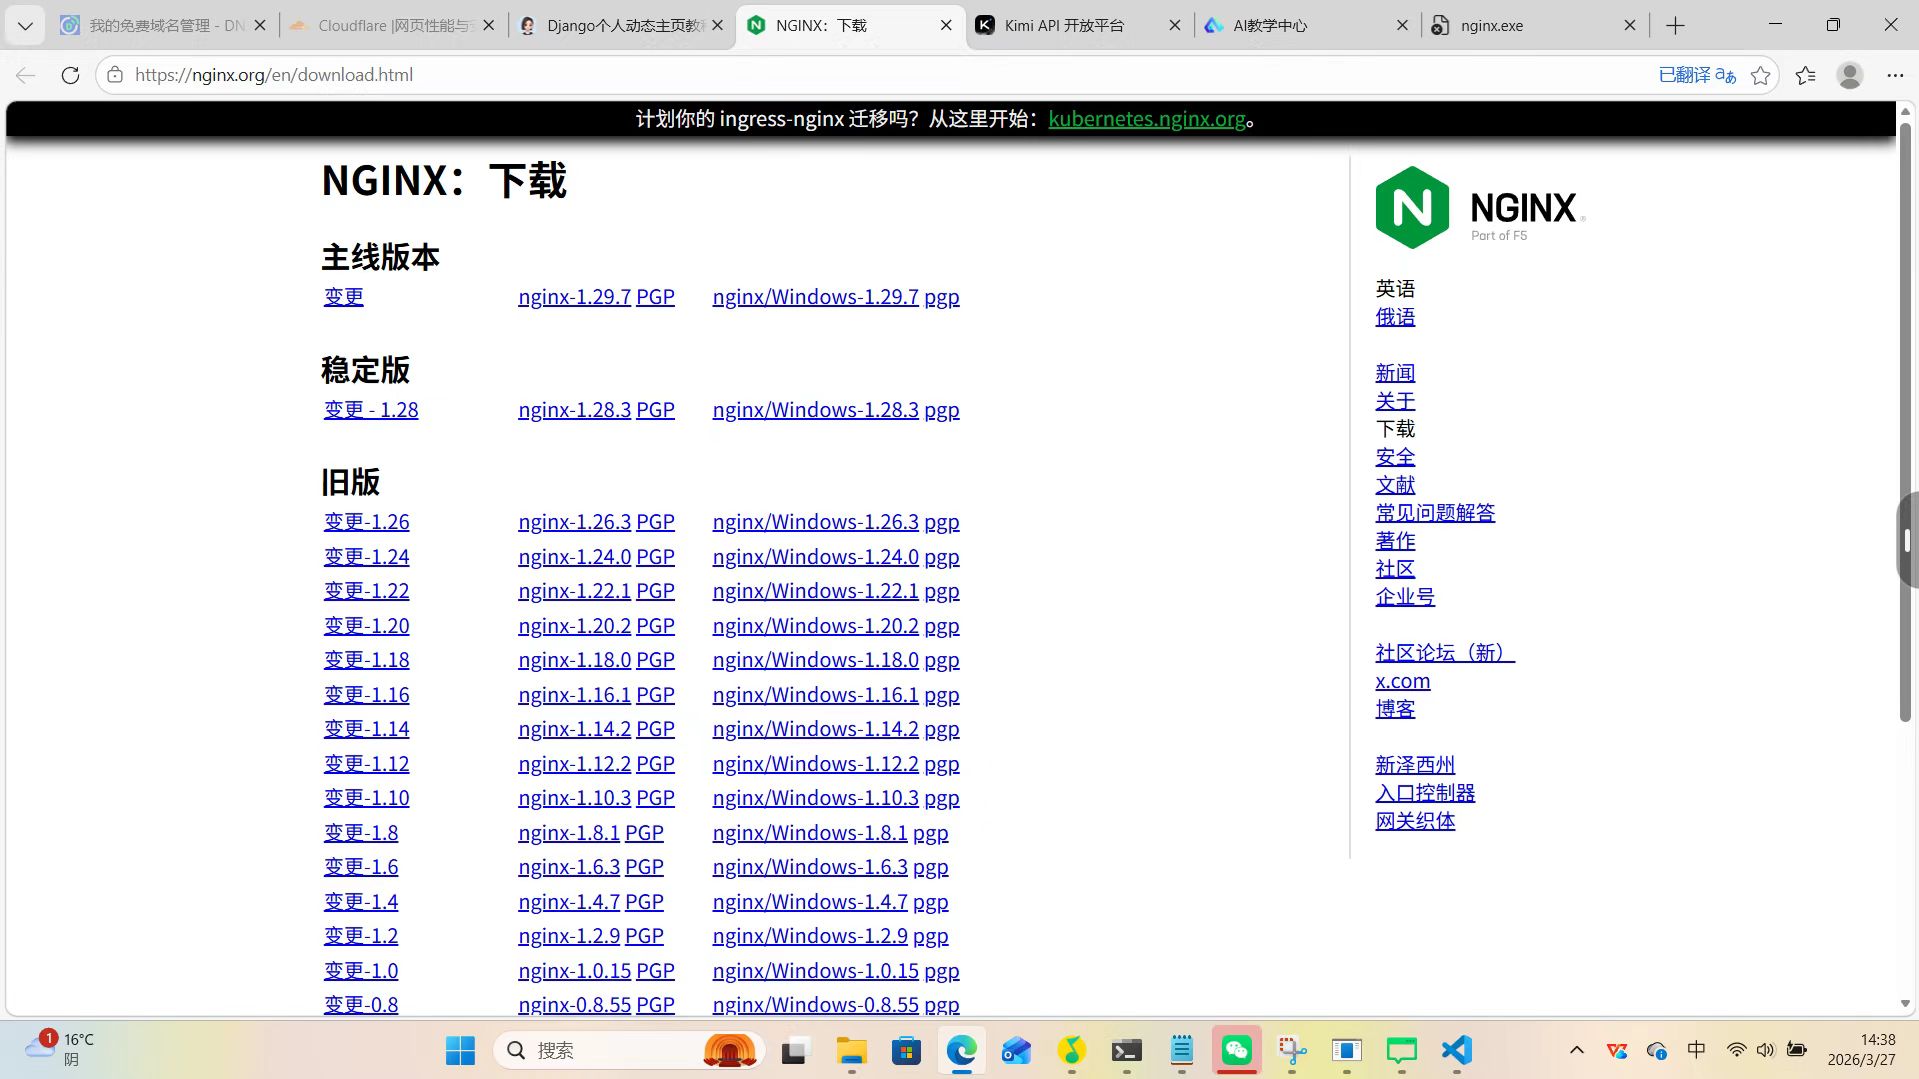The width and height of the screenshot is (1919, 1079).
Task: Download the nginx-1.29.7 source tarball link
Action: (574, 297)
